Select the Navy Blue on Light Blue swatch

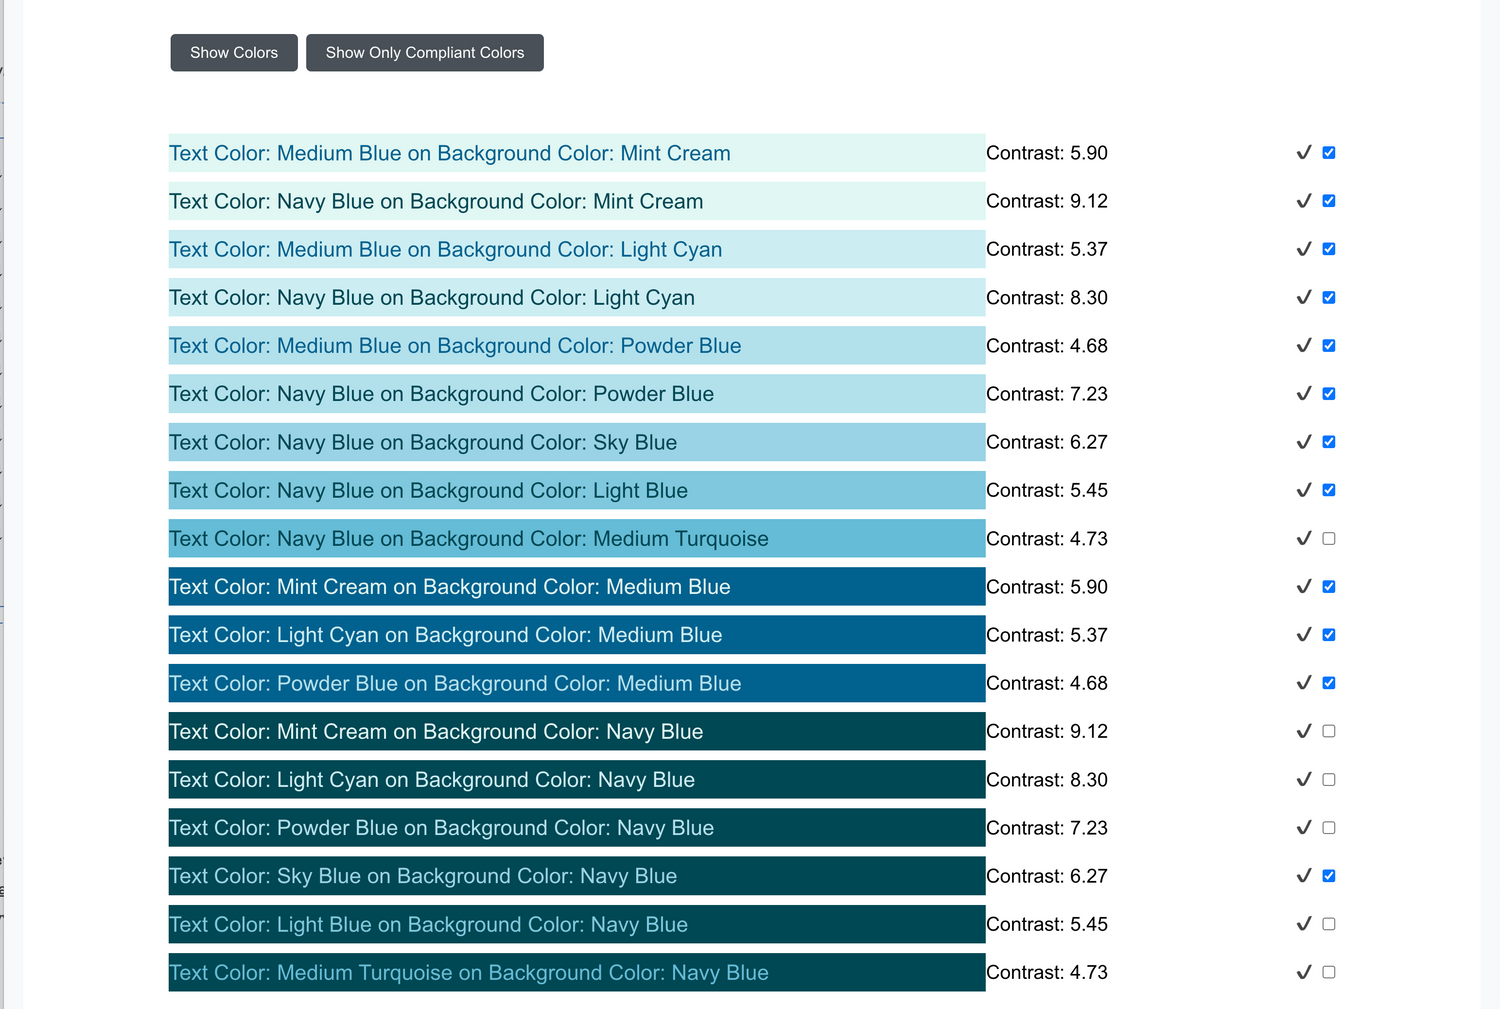pyautogui.click(x=576, y=491)
